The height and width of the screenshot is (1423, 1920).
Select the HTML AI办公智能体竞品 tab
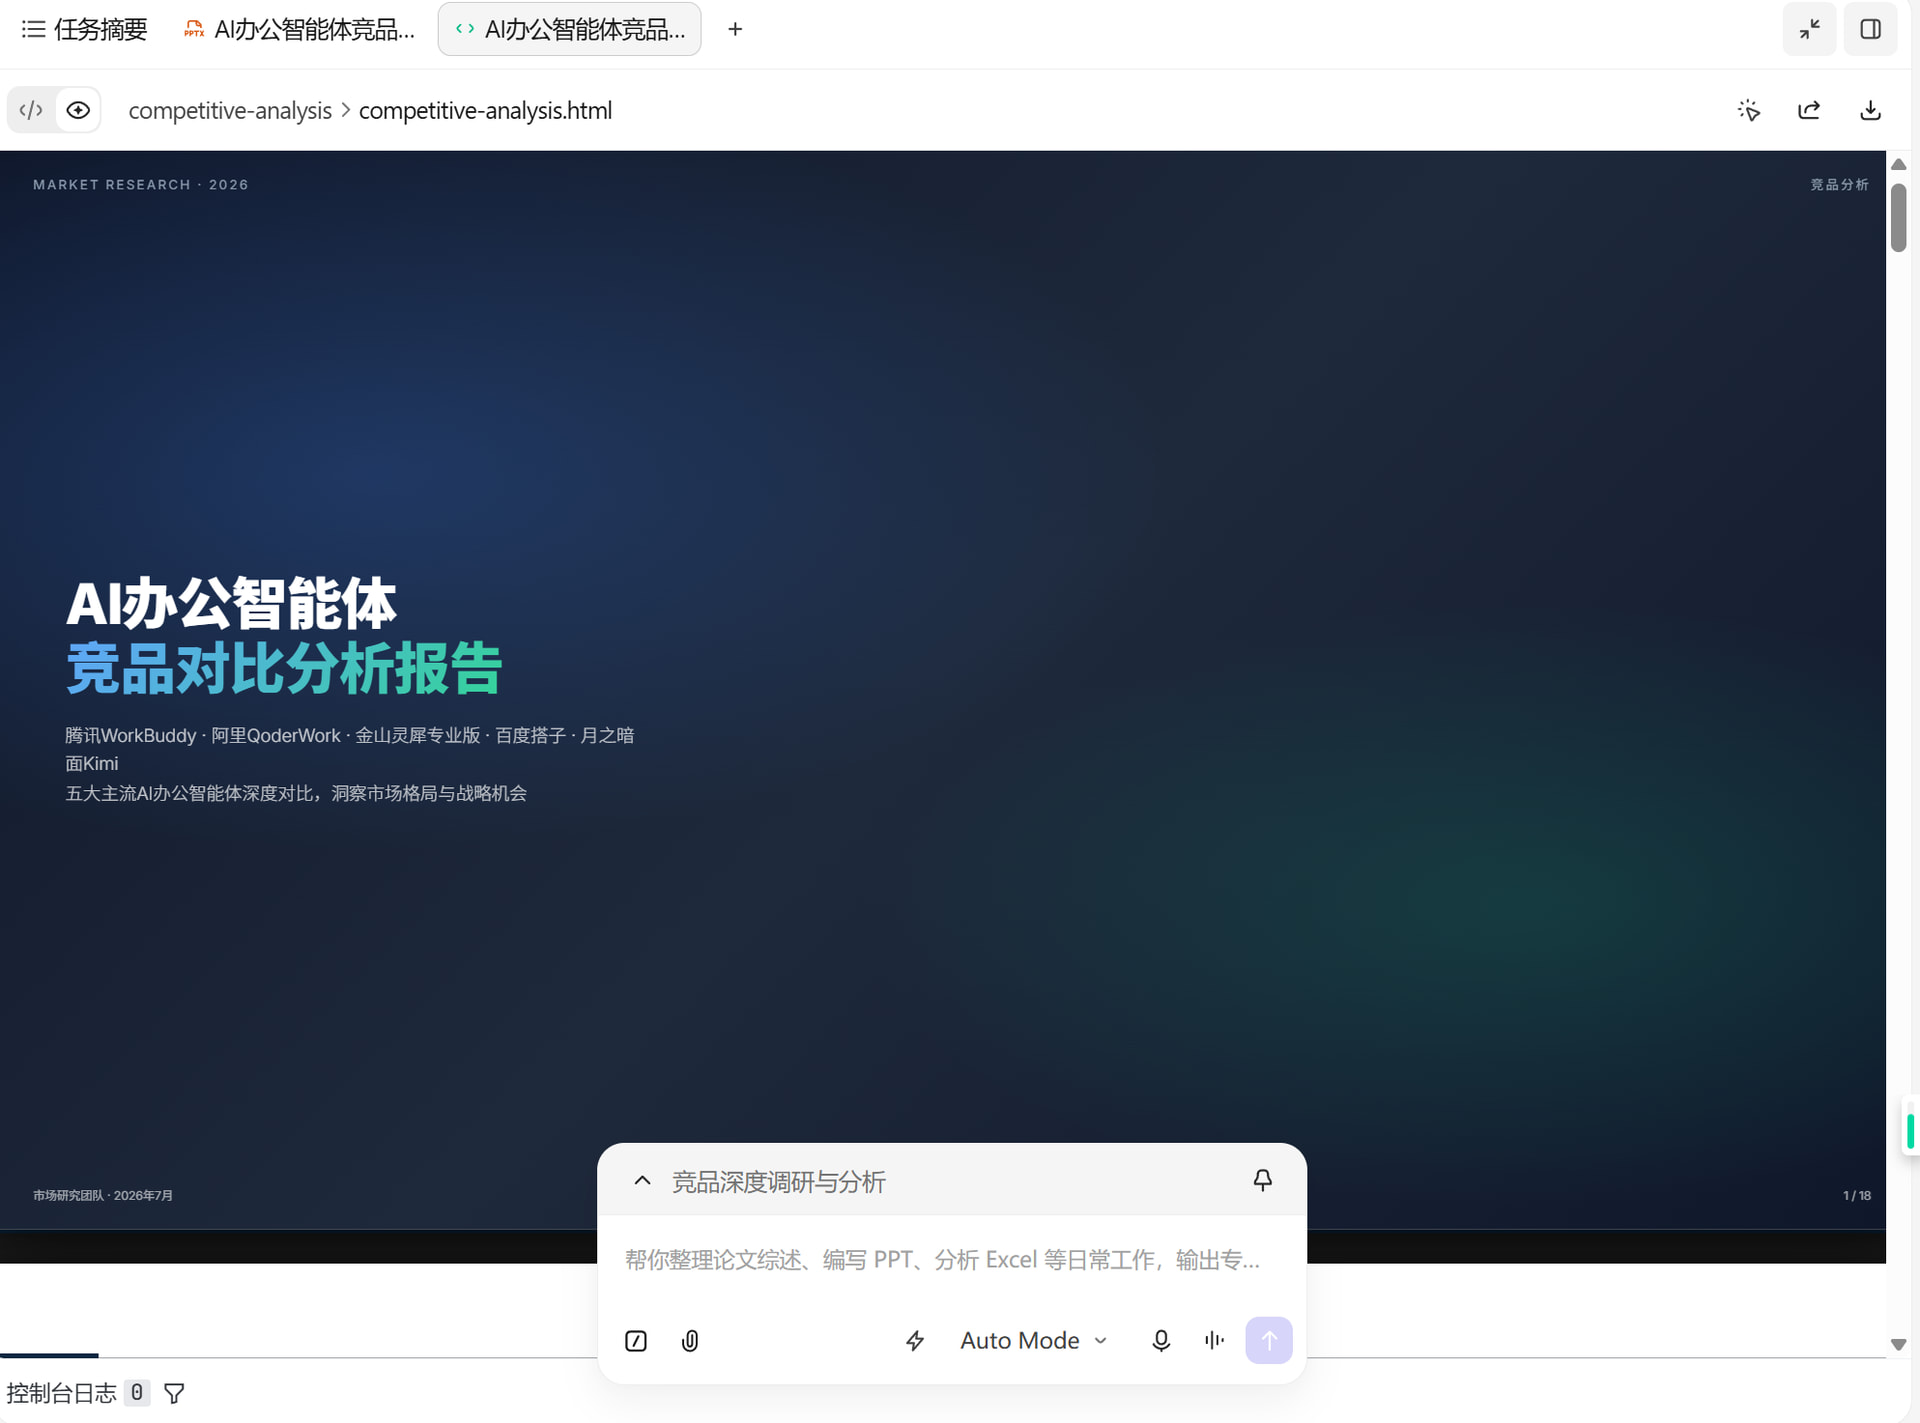coord(569,29)
